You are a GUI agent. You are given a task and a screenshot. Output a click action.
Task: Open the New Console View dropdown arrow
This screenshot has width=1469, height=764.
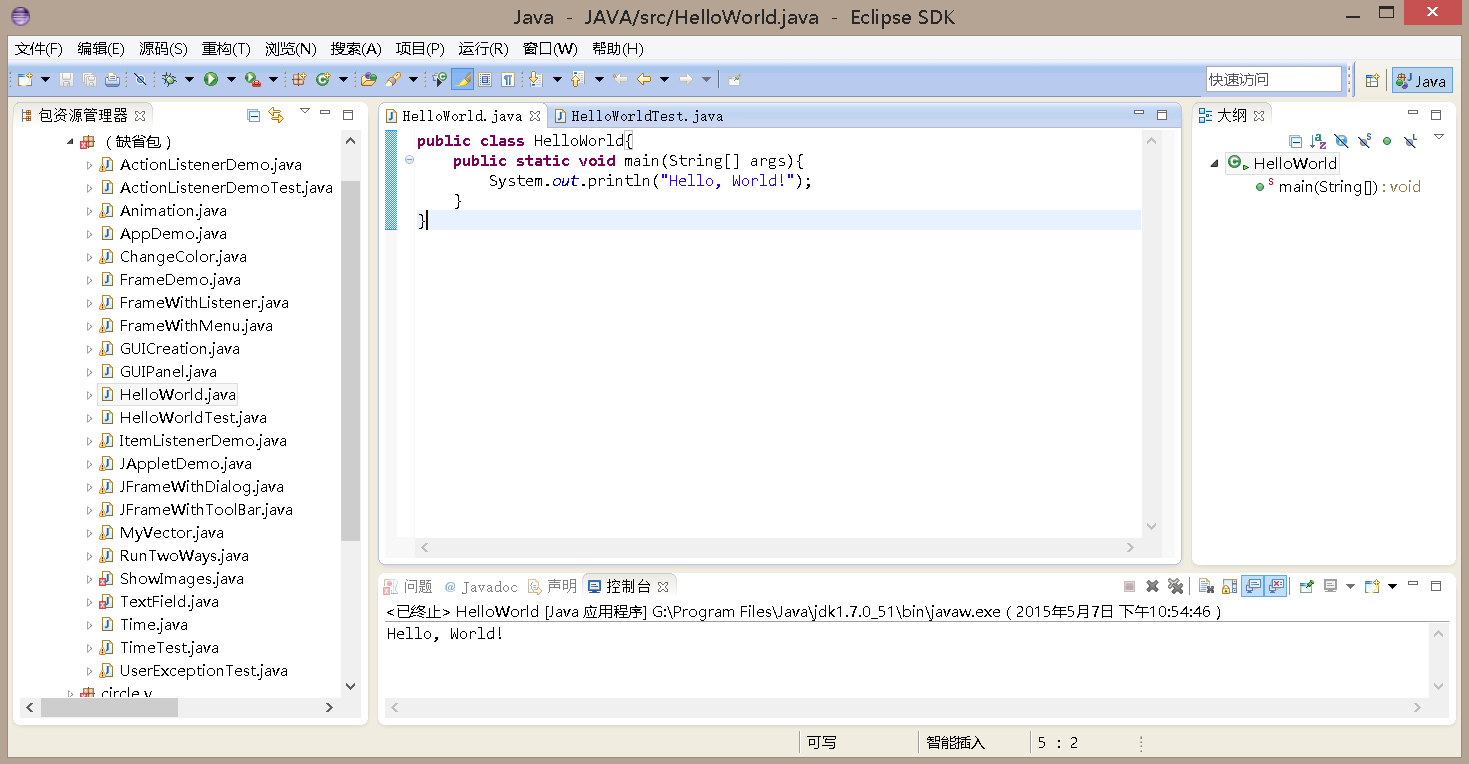click(x=1392, y=586)
